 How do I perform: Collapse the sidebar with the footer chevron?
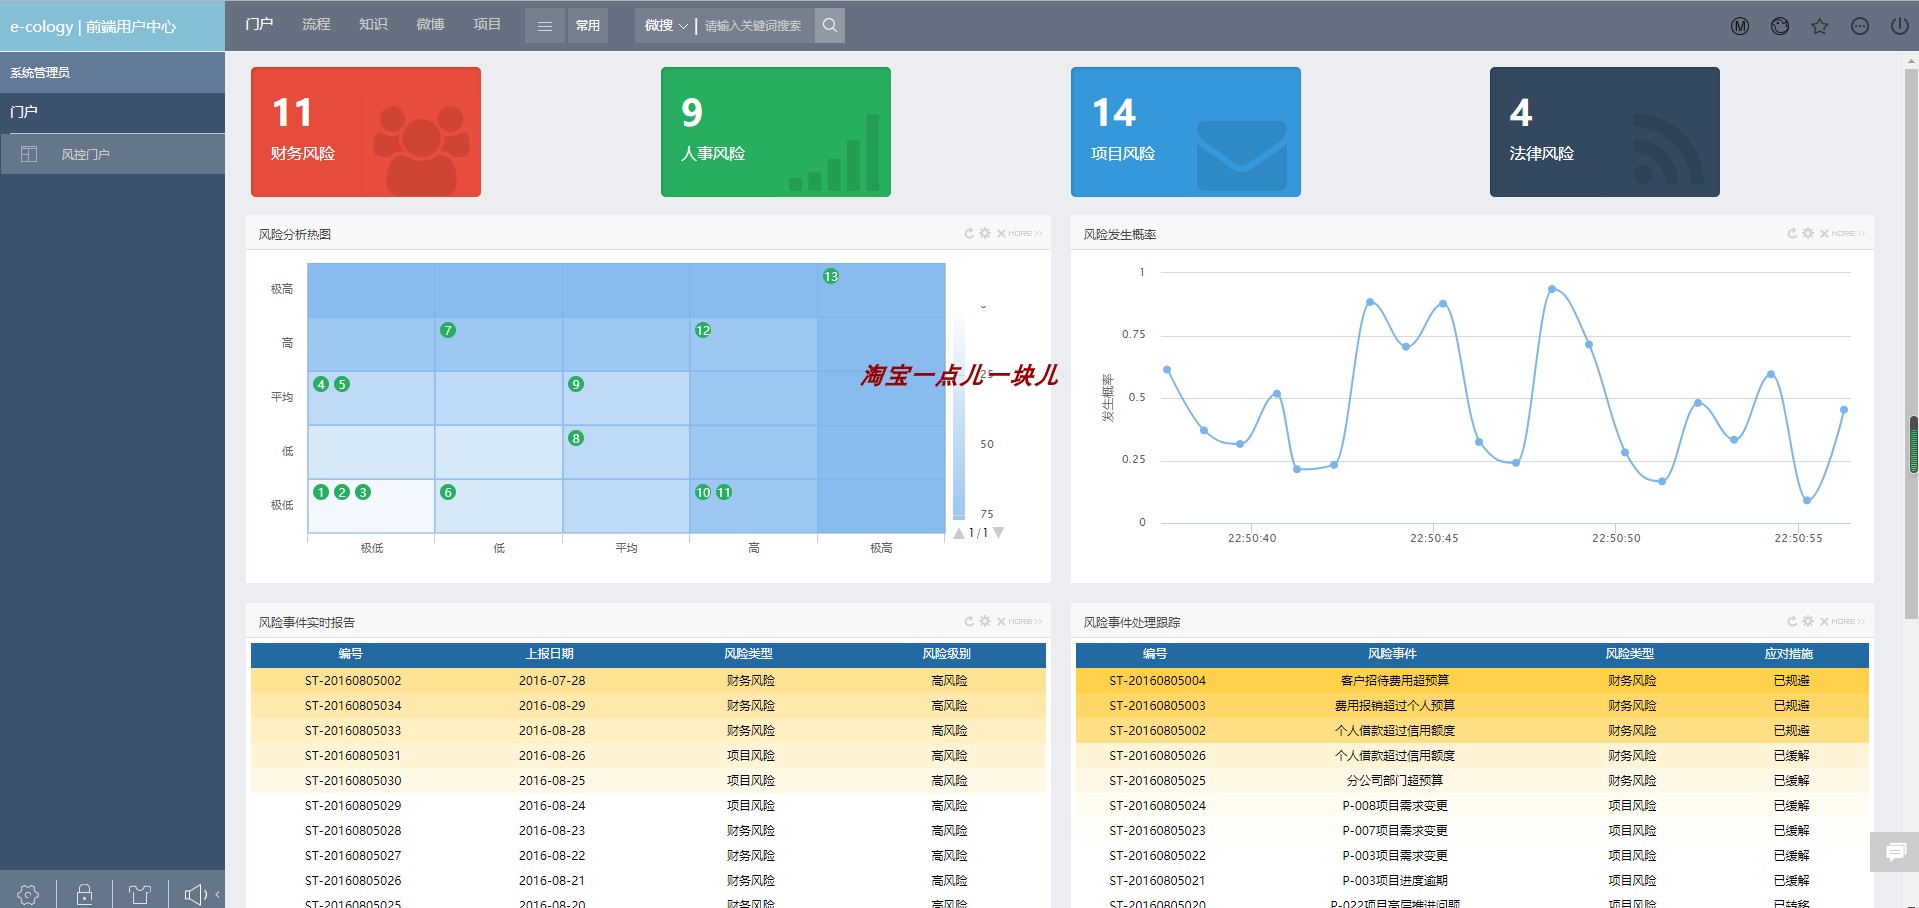(x=217, y=894)
